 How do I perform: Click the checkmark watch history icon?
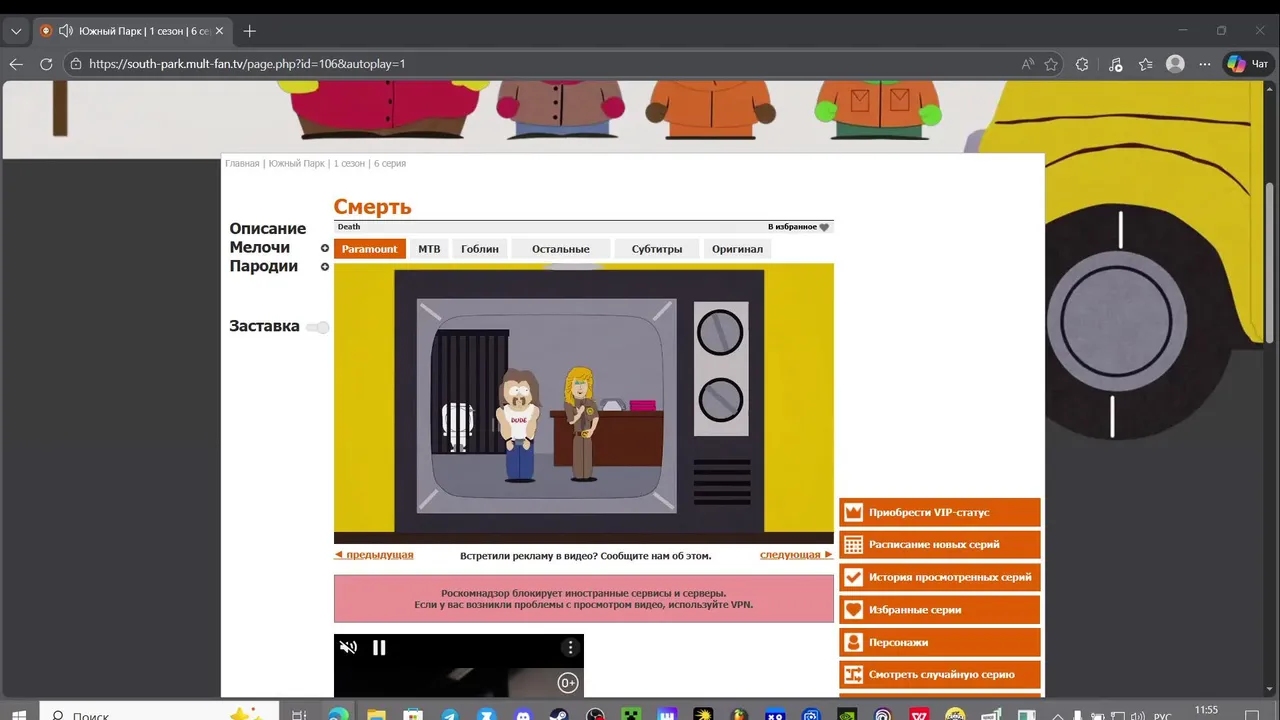pyautogui.click(x=853, y=577)
